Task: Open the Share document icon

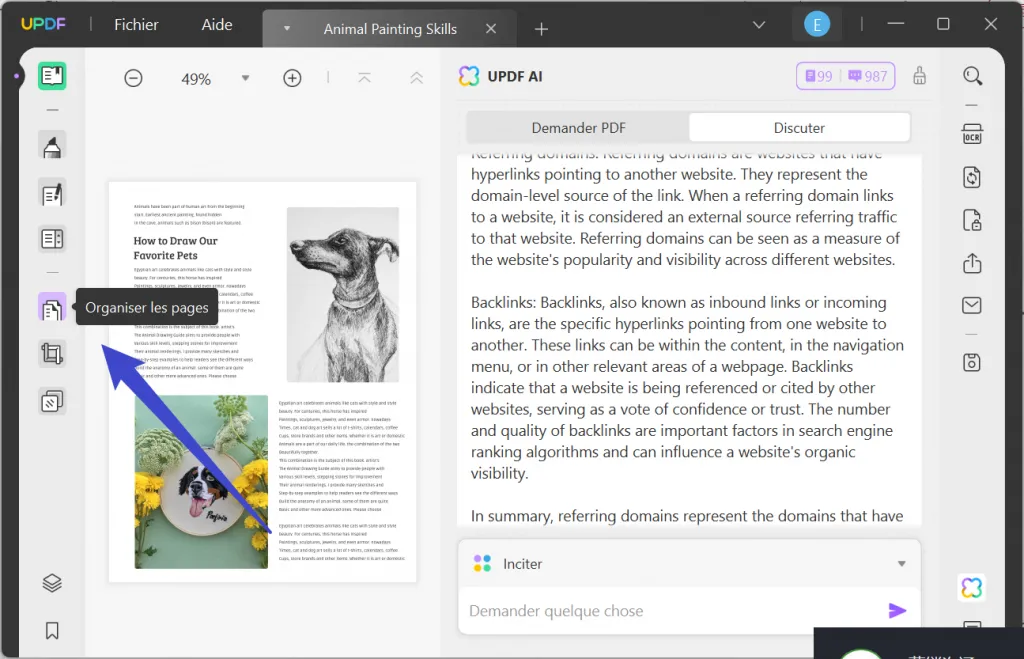Action: coord(971,263)
